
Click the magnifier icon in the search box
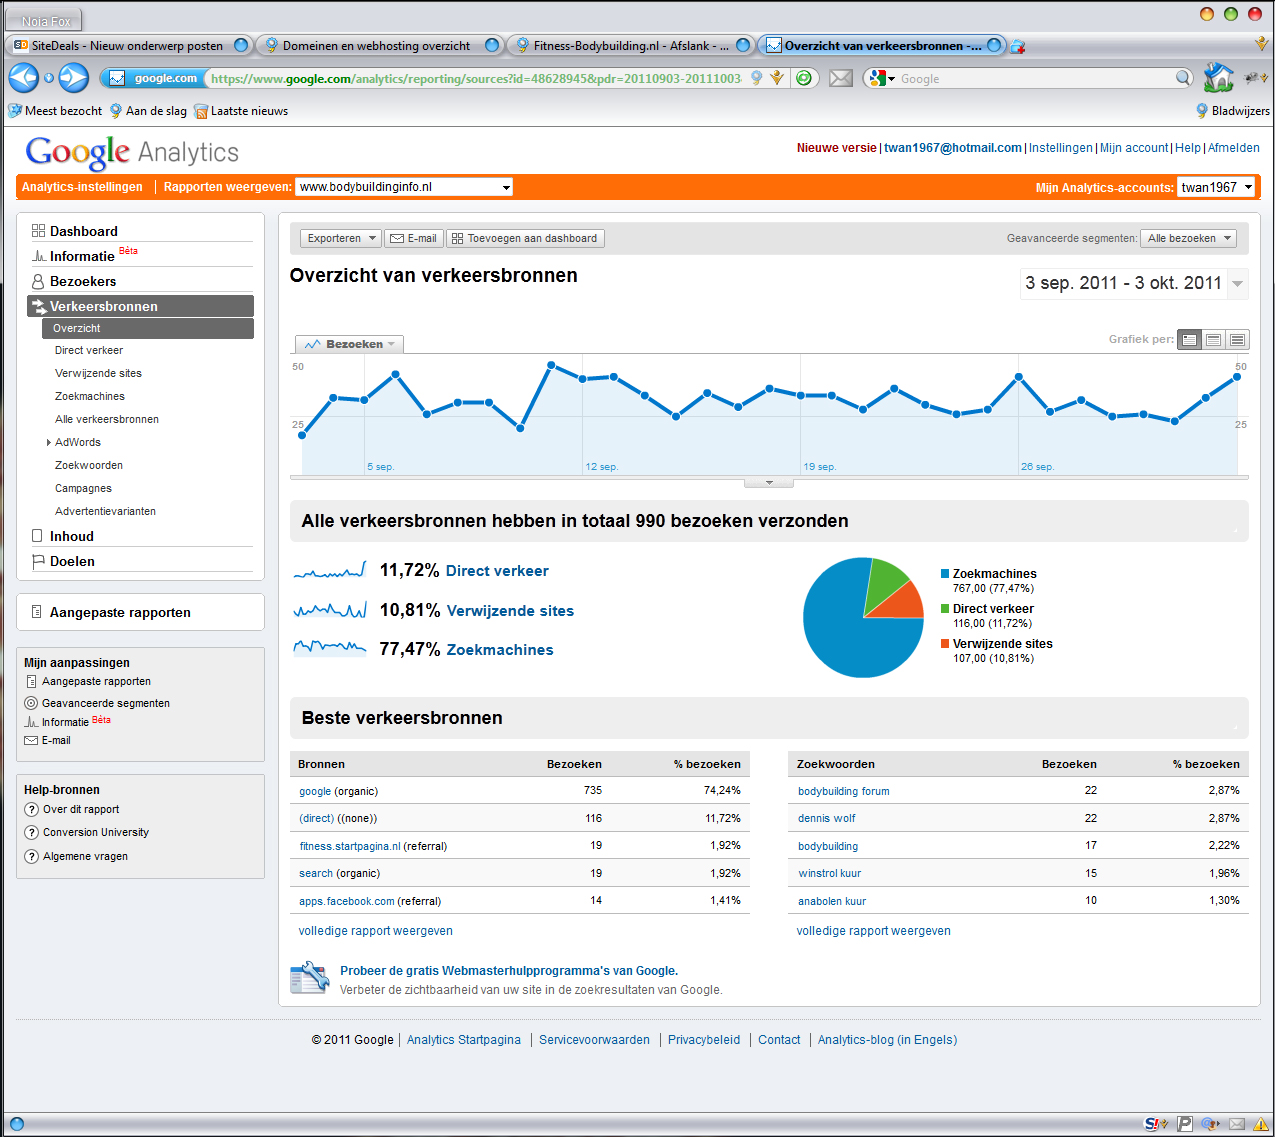click(x=1183, y=78)
